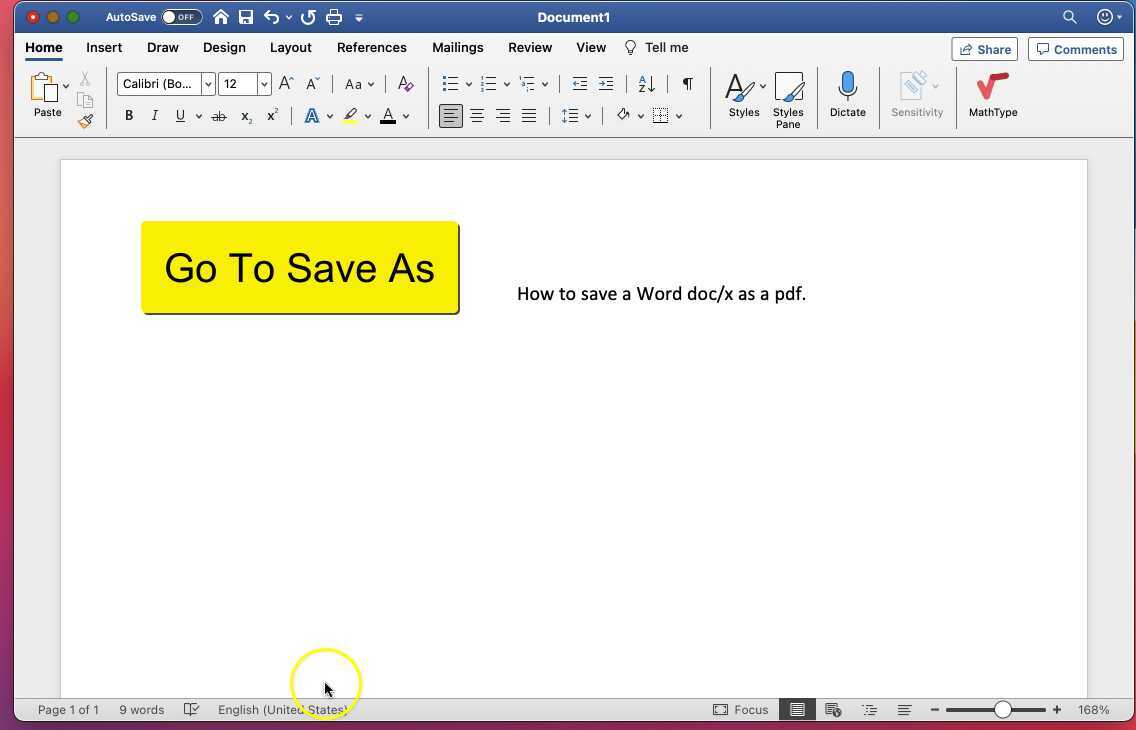
Task: Expand the highlight color options
Action: [366, 116]
